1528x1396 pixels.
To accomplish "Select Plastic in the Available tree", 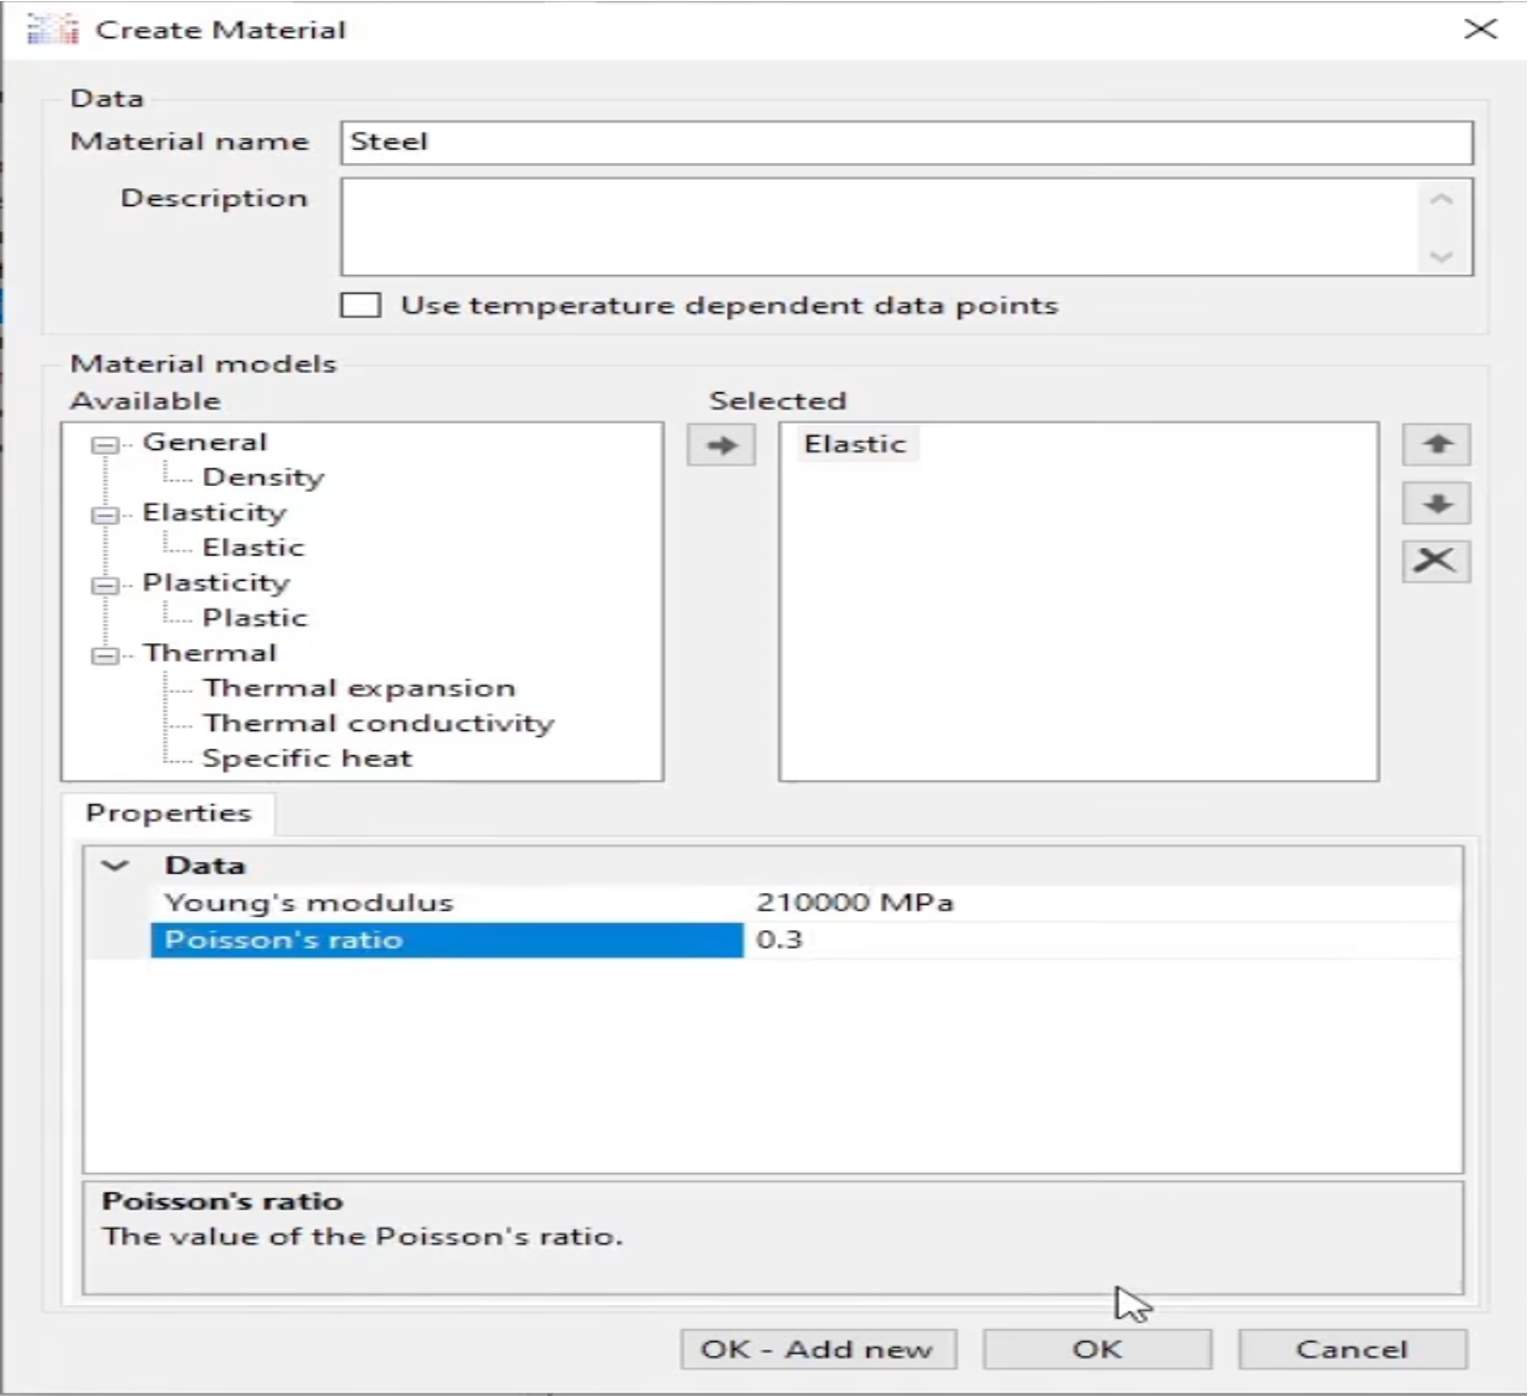I will pyautogui.click(x=255, y=618).
